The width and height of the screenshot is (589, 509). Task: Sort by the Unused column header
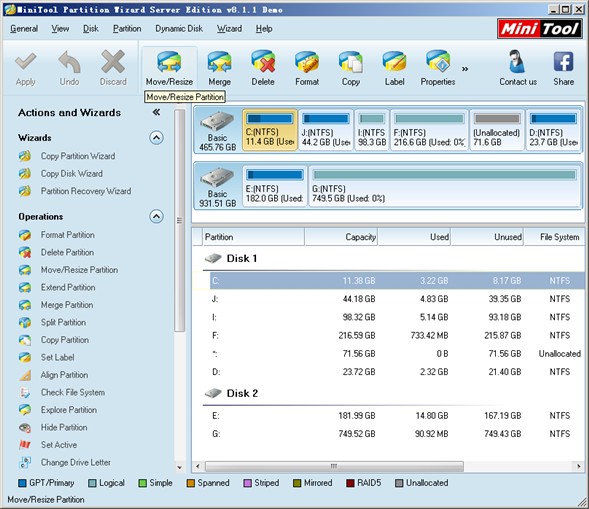tap(487, 237)
